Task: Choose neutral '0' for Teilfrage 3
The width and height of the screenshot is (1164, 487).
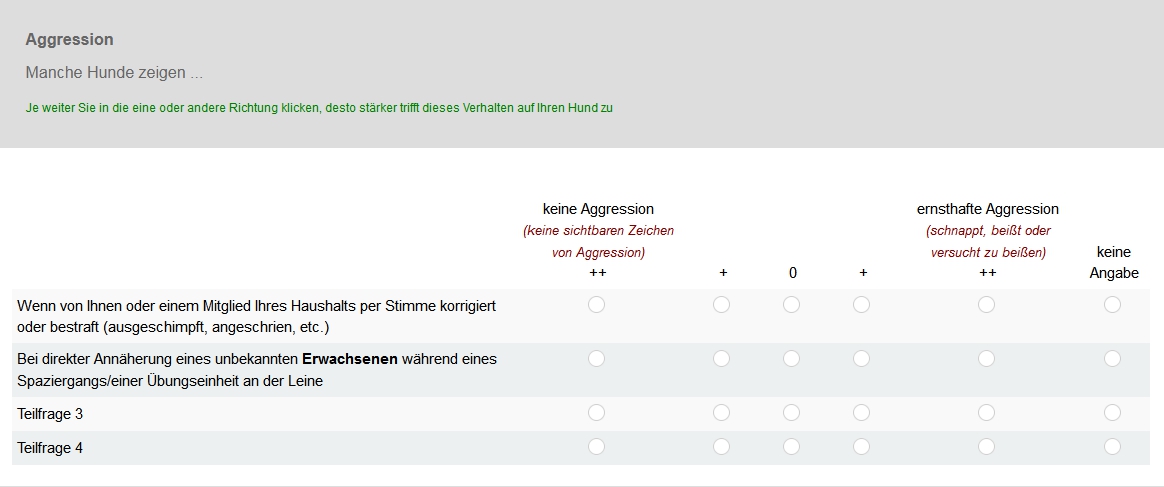Action: [792, 412]
